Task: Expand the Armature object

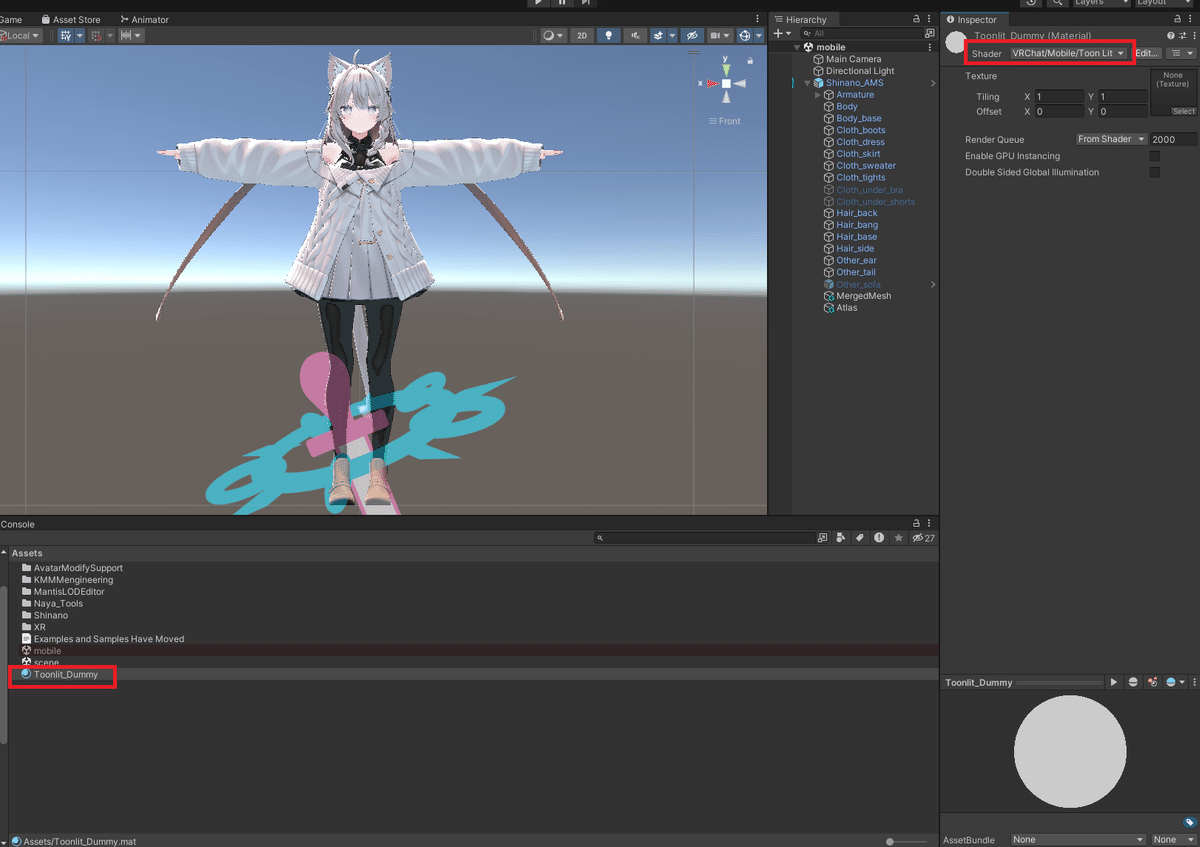Action: click(x=818, y=95)
